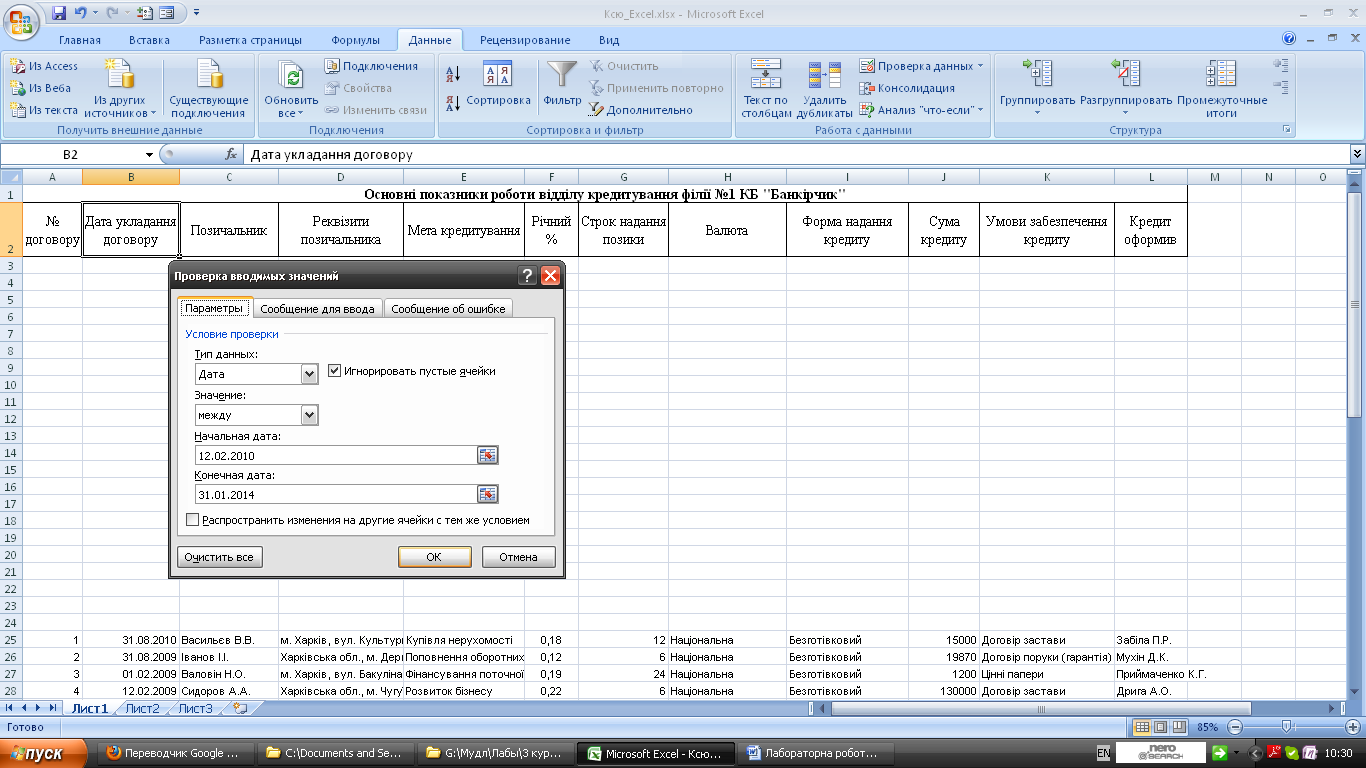Open Дополнительно advanced filter
Screen dimensions: 1366x768
(640, 110)
